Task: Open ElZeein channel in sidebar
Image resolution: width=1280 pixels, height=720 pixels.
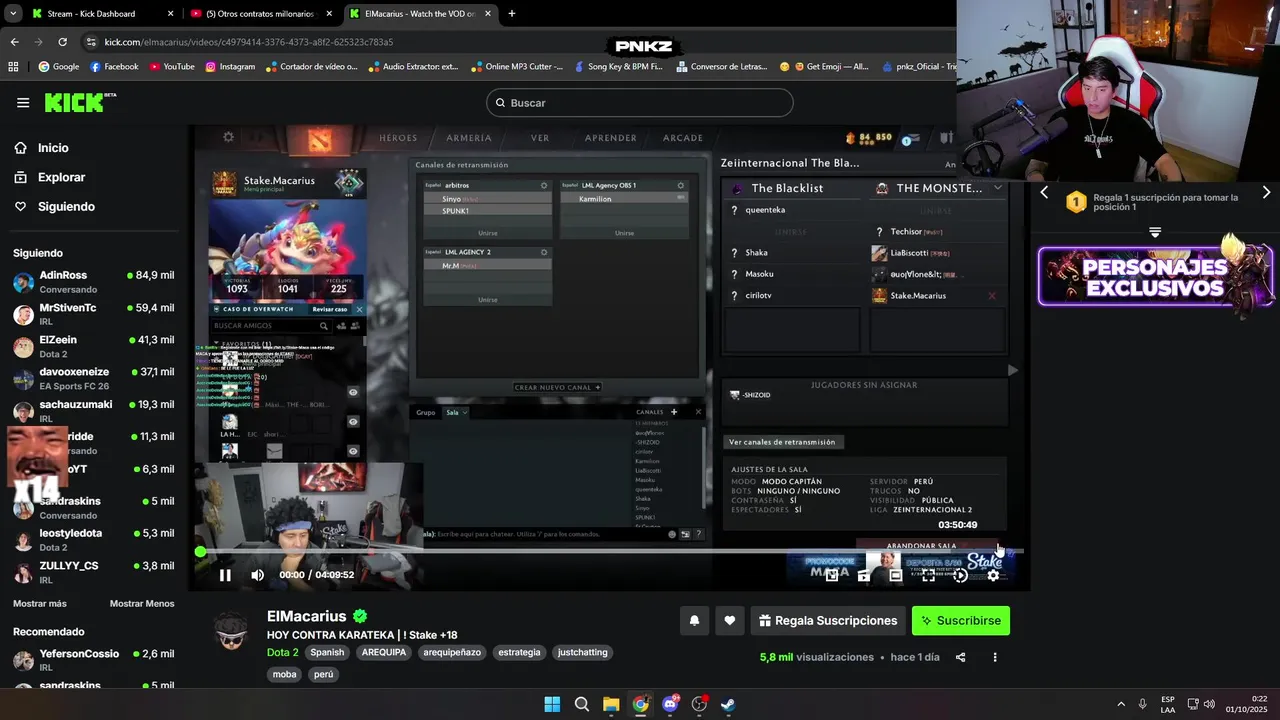Action: 93,346
